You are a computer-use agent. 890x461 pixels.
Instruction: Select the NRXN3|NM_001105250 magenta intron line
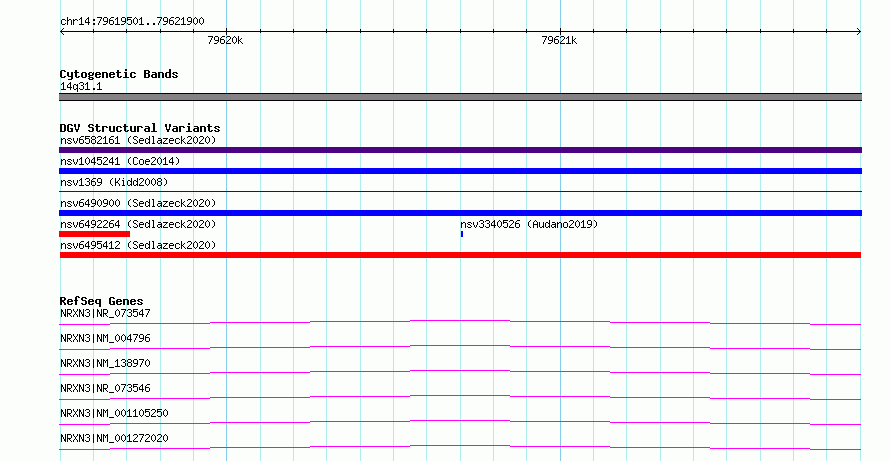point(460,422)
